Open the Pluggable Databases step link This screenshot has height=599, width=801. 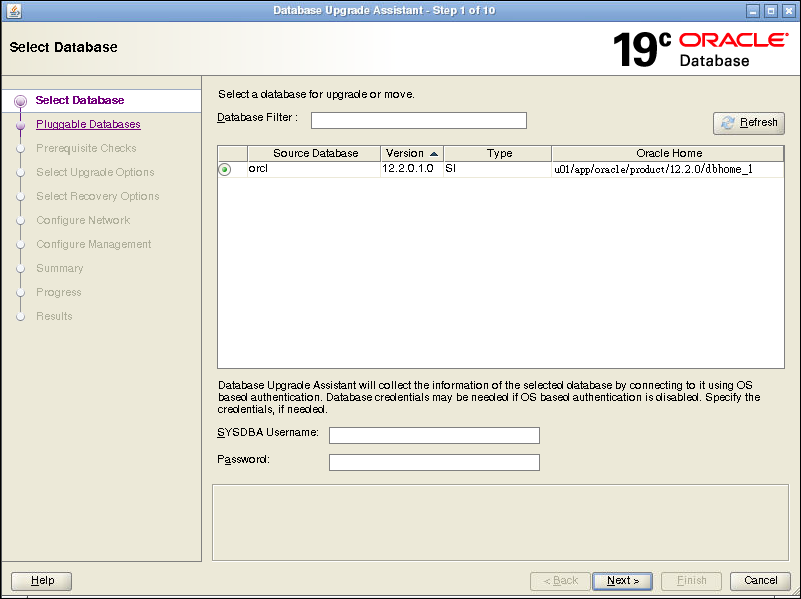[88, 125]
